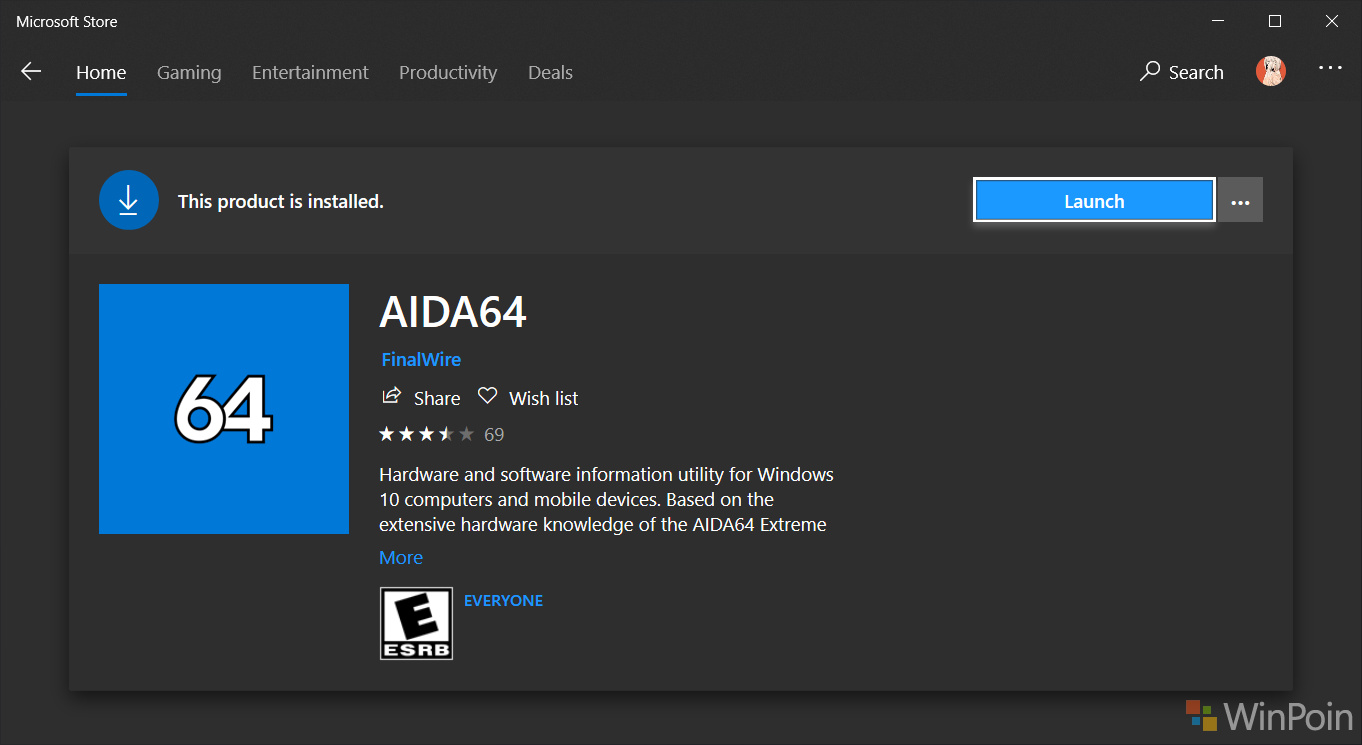The width and height of the screenshot is (1362, 745).
Task: Click the ESRB Everyone rating badge
Action: tap(416, 623)
